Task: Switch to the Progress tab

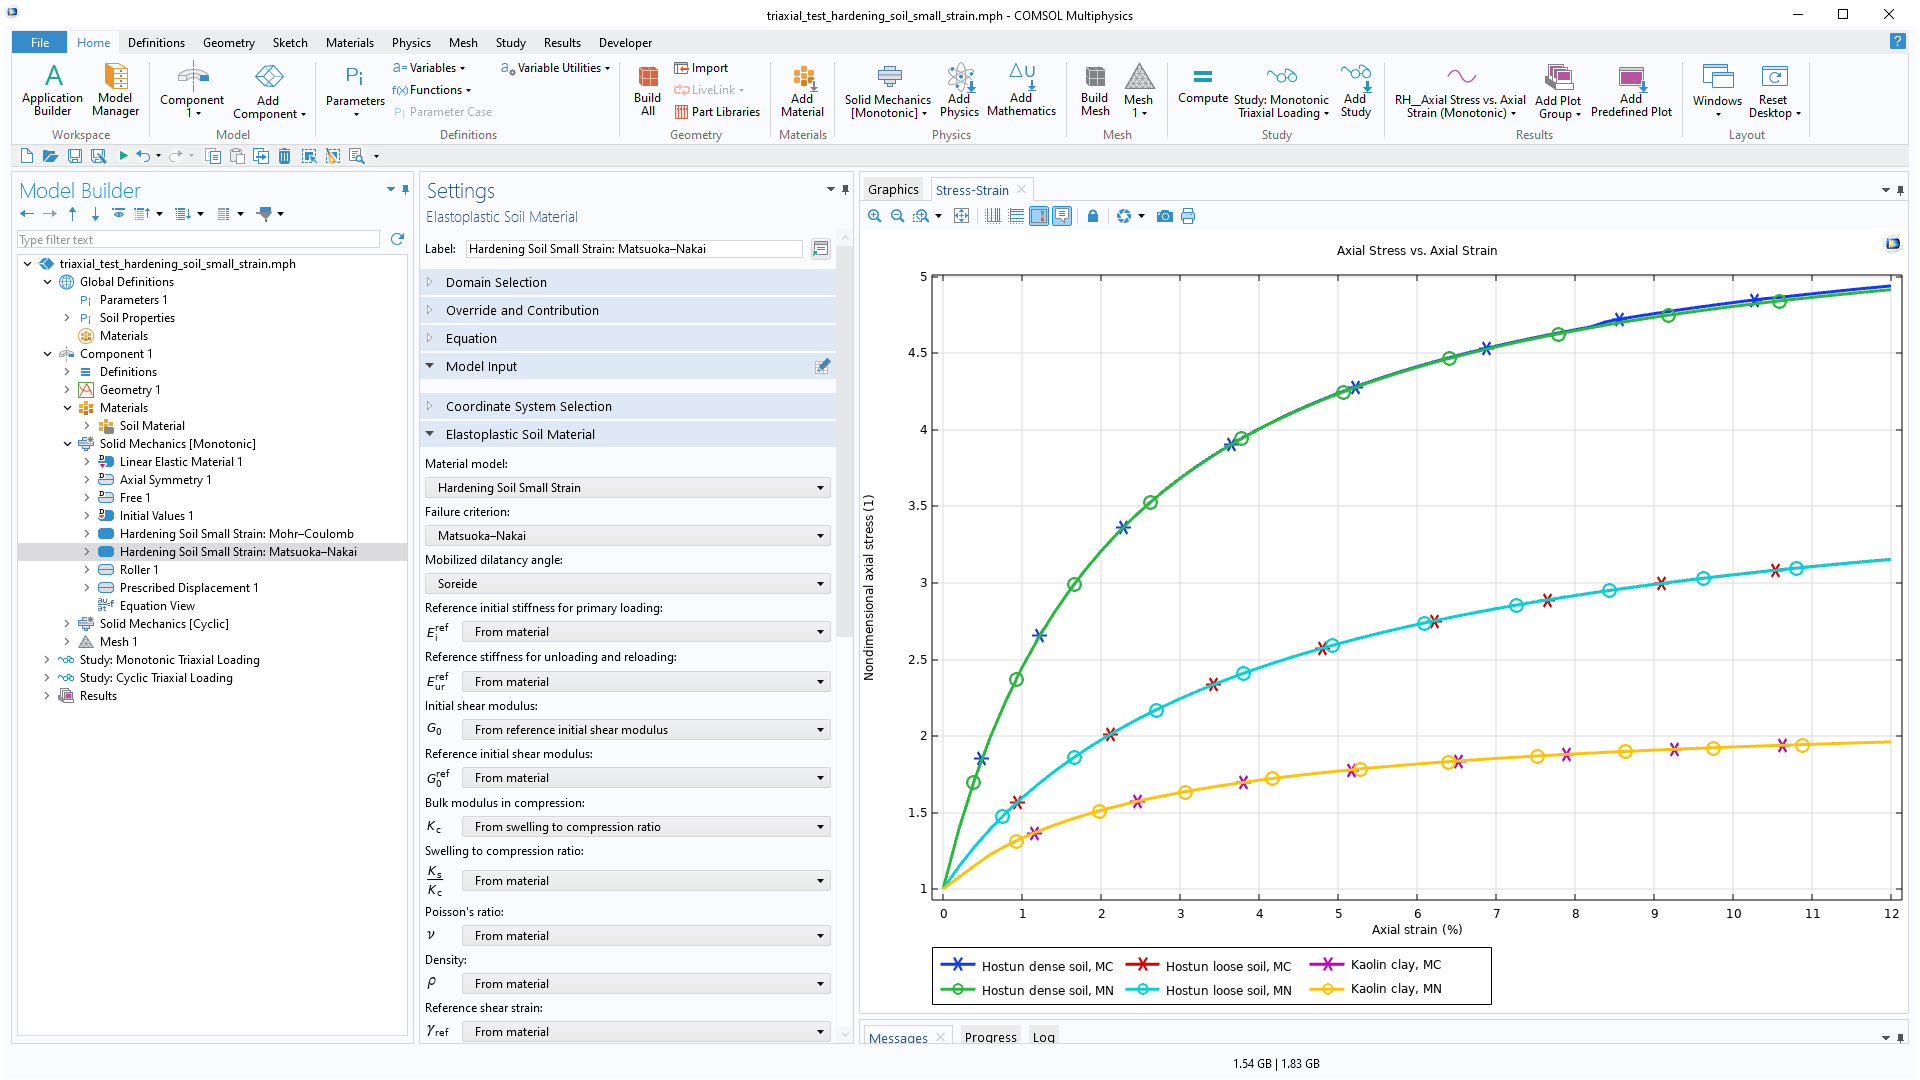Action: pos(990,1037)
